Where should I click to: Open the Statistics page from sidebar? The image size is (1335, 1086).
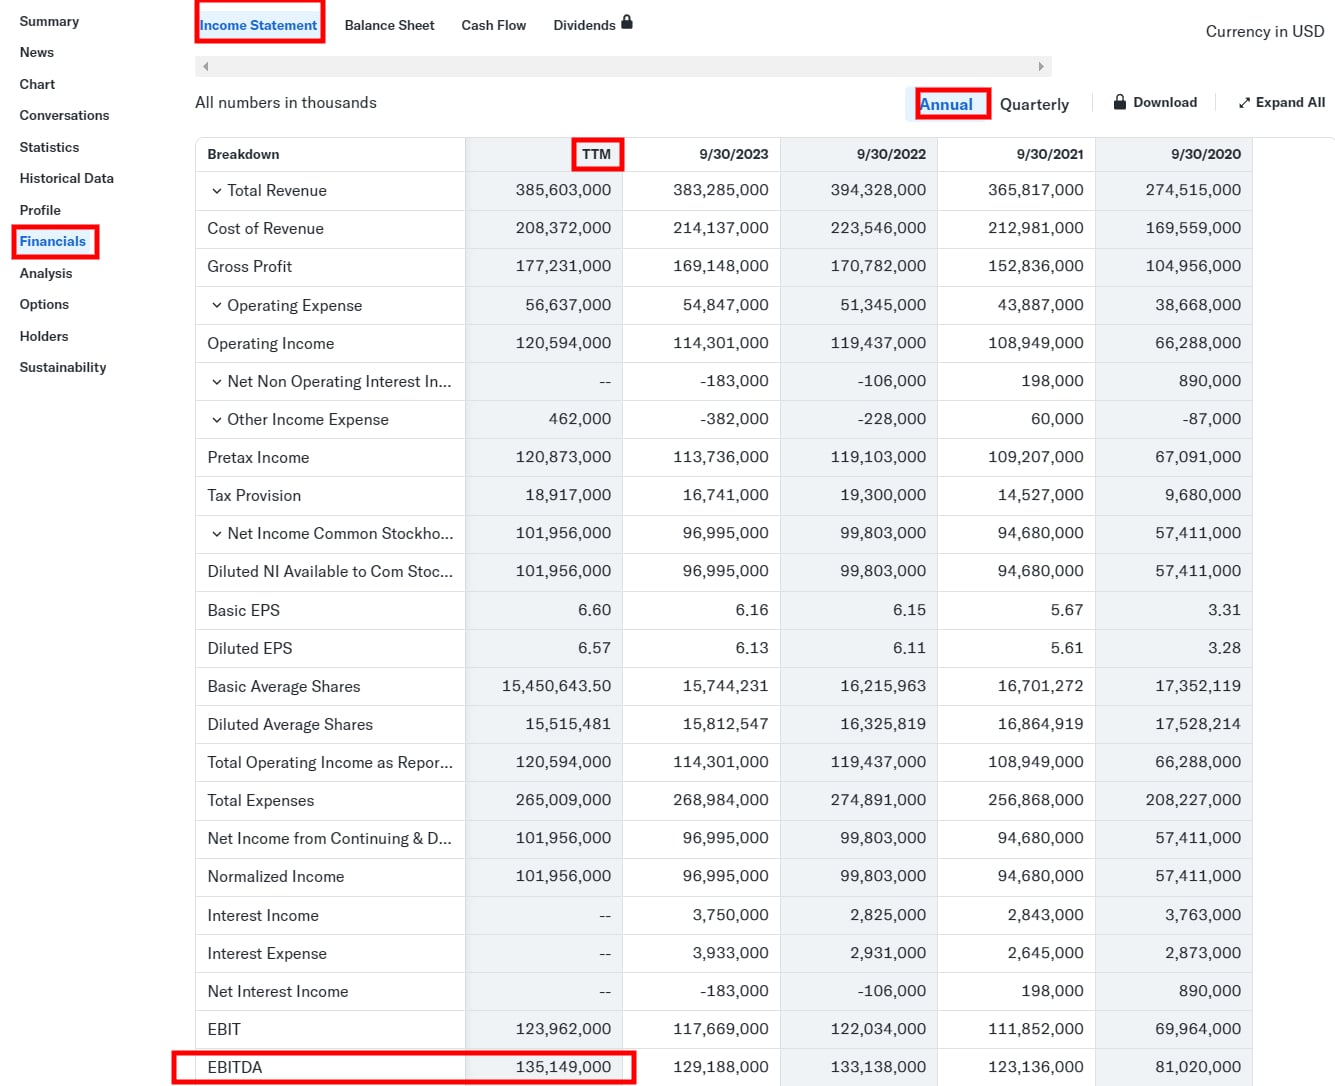point(49,147)
